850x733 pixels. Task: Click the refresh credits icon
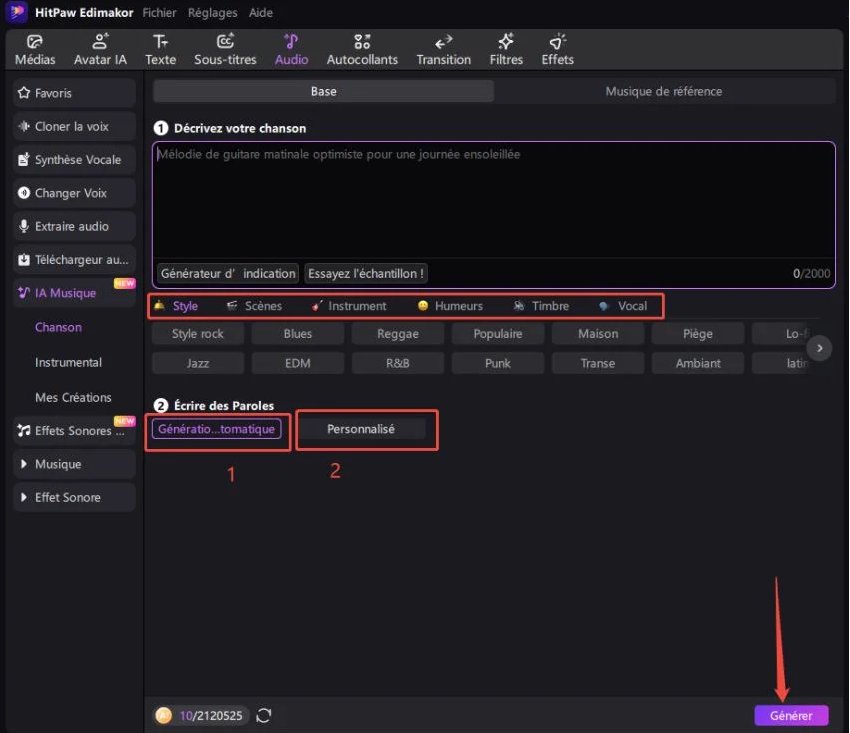pyautogui.click(x=264, y=715)
